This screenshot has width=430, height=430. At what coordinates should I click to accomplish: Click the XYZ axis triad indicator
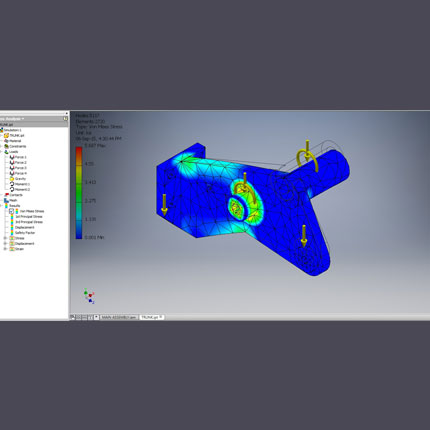[x=89, y=296]
